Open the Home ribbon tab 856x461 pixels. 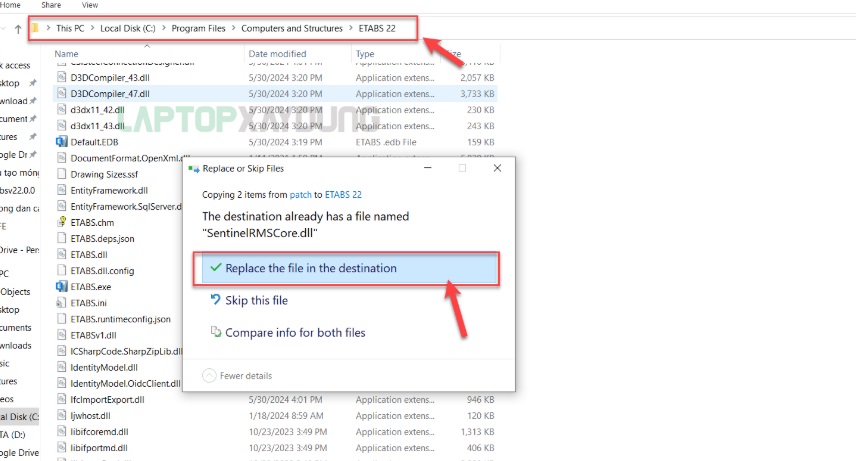pos(10,5)
